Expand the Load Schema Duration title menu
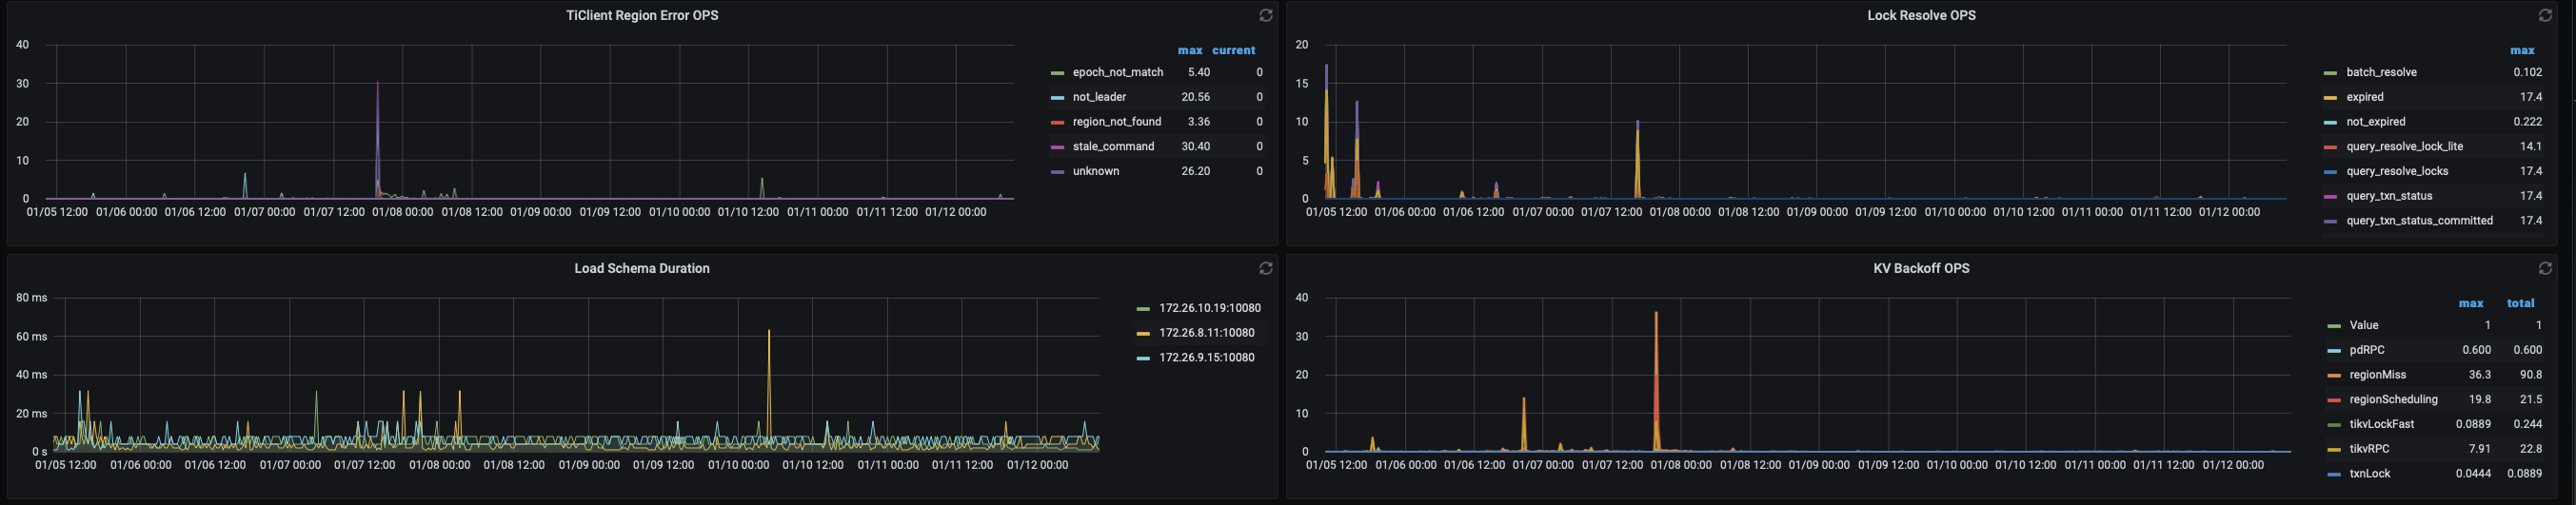 coord(641,269)
